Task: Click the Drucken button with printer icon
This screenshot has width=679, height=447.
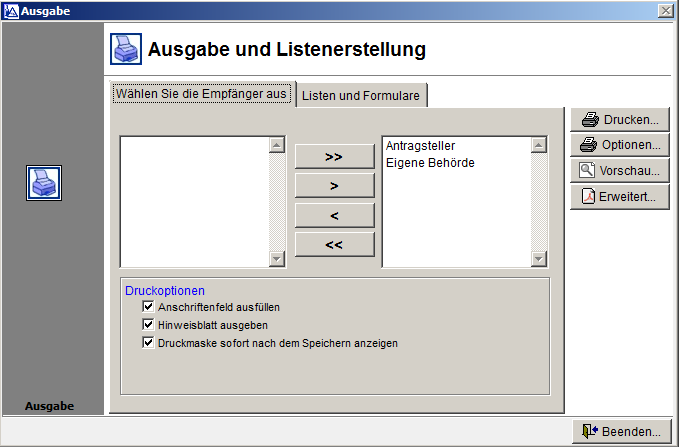Action: click(x=620, y=120)
